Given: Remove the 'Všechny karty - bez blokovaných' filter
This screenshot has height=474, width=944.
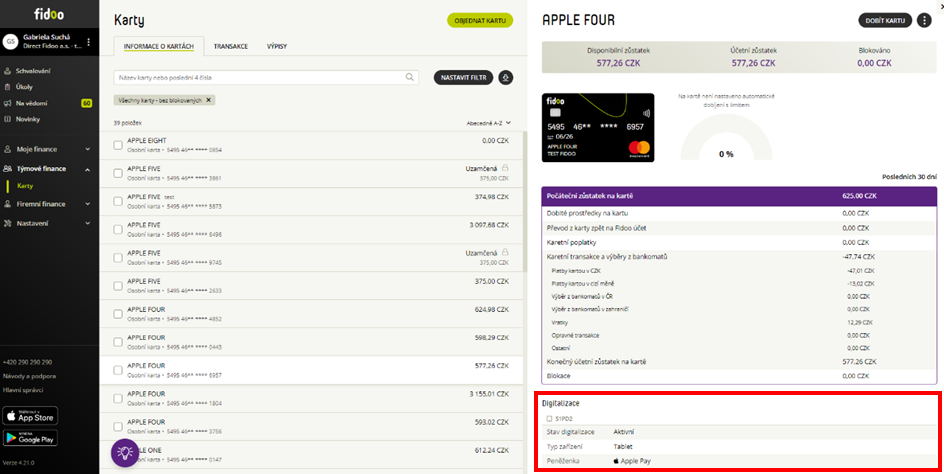Looking at the screenshot, I should 208,100.
